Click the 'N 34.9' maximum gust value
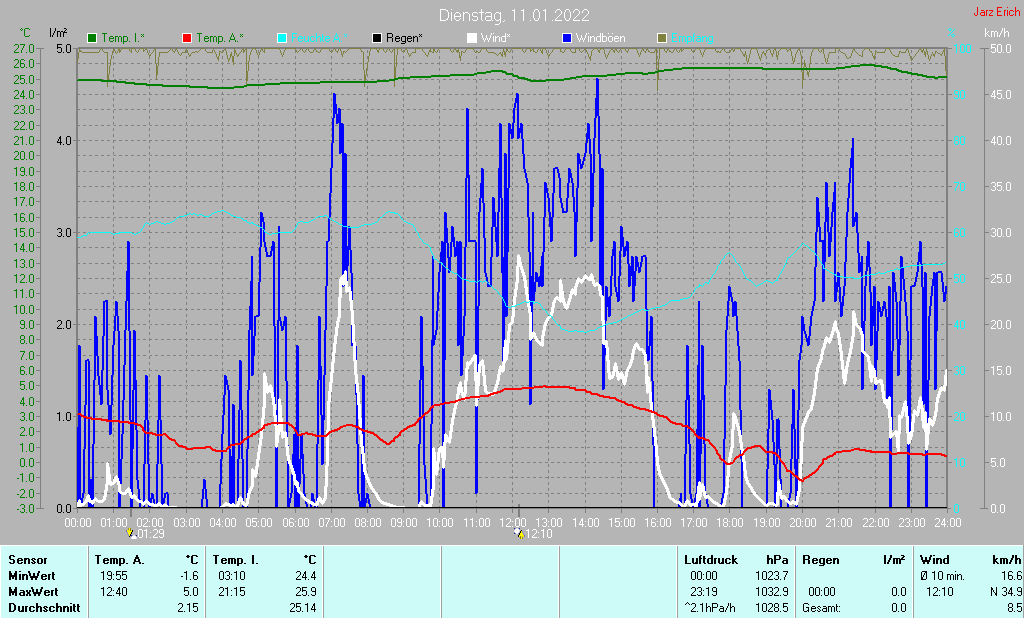The width and height of the screenshot is (1024, 618). (1006, 592)
